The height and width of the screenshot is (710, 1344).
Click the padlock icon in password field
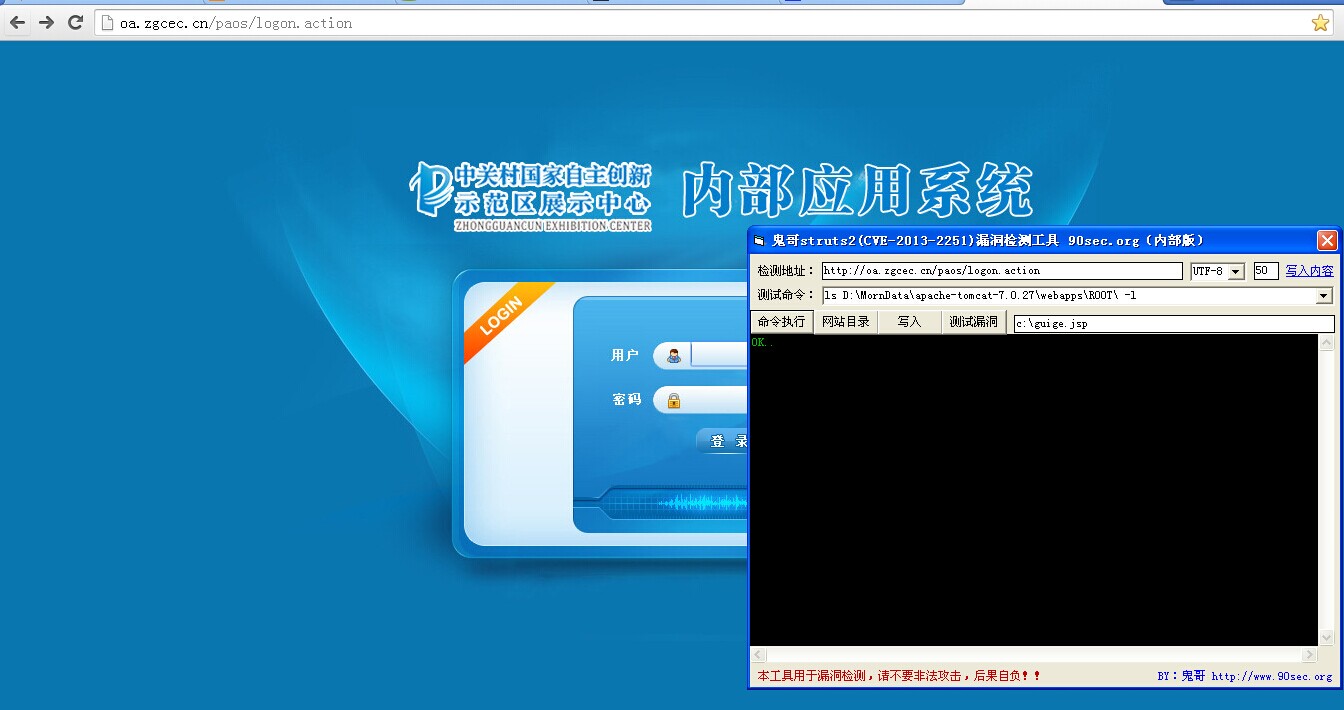tap(674, 400)
